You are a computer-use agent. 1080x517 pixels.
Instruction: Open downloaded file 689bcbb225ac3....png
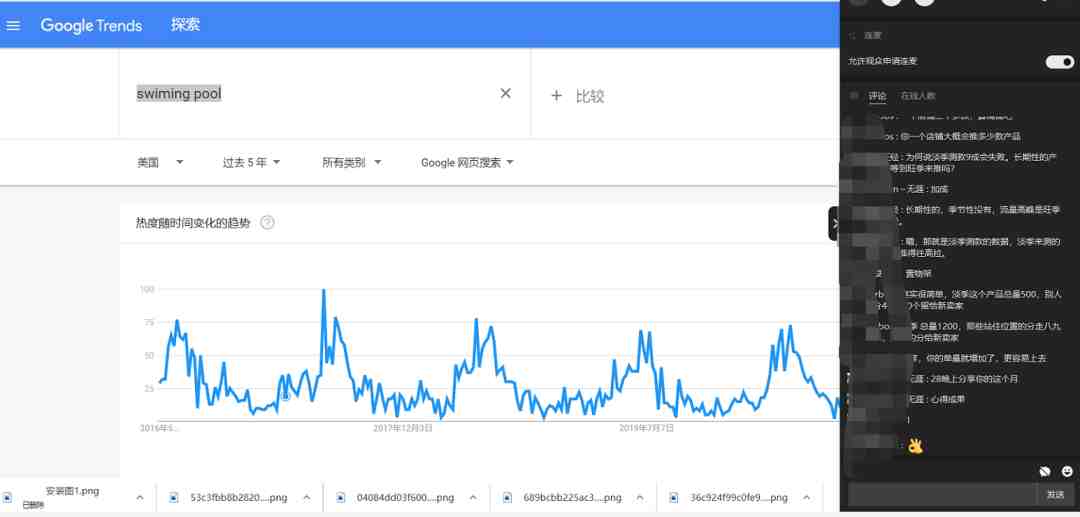572,497
